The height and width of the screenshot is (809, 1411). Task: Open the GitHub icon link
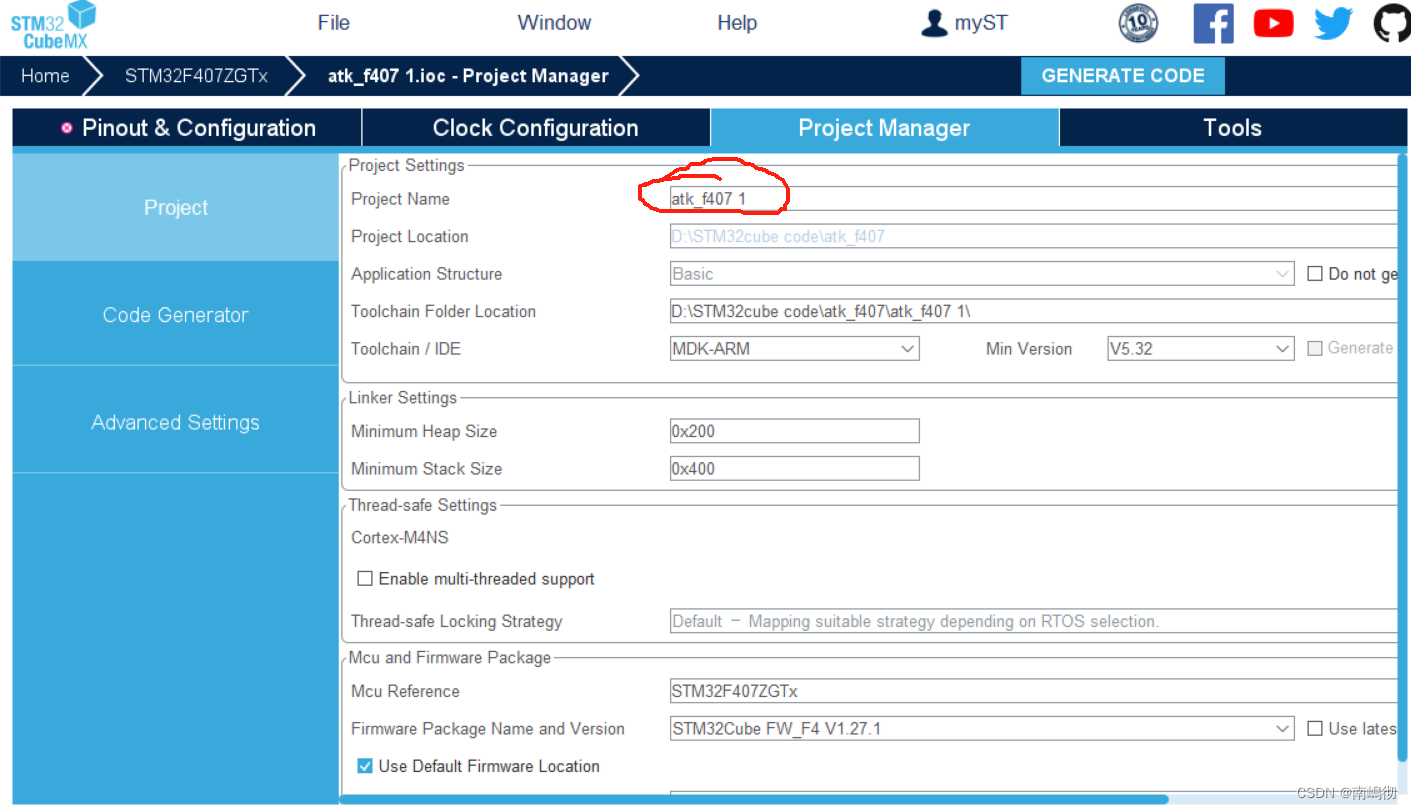pos(1392,23)
